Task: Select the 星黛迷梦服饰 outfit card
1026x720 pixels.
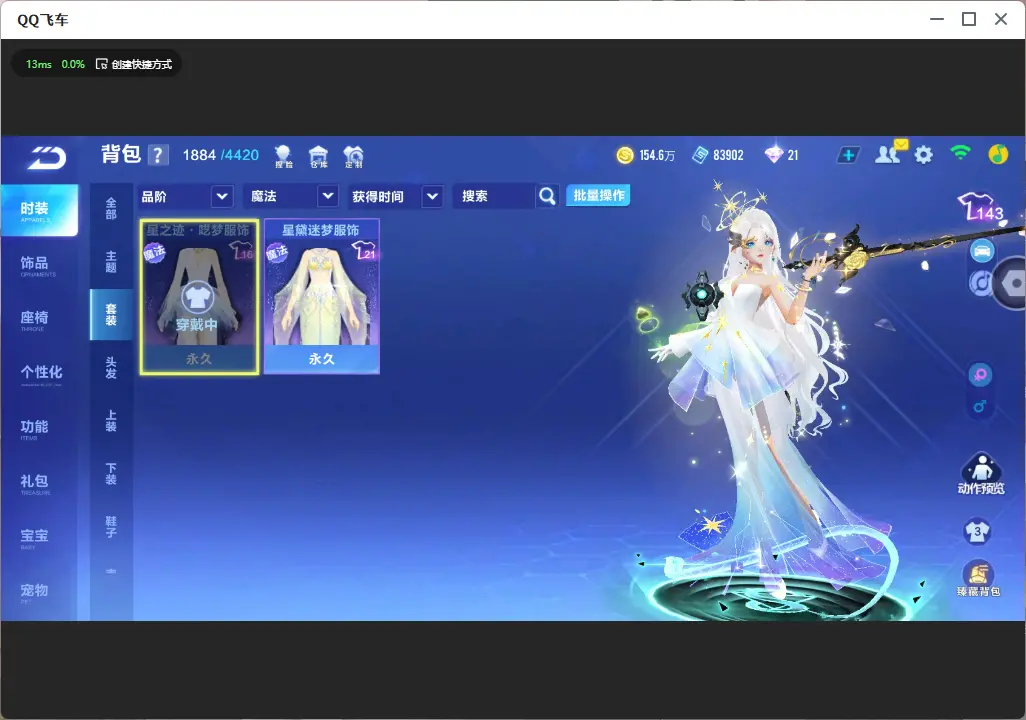Action: click(321, 297)
